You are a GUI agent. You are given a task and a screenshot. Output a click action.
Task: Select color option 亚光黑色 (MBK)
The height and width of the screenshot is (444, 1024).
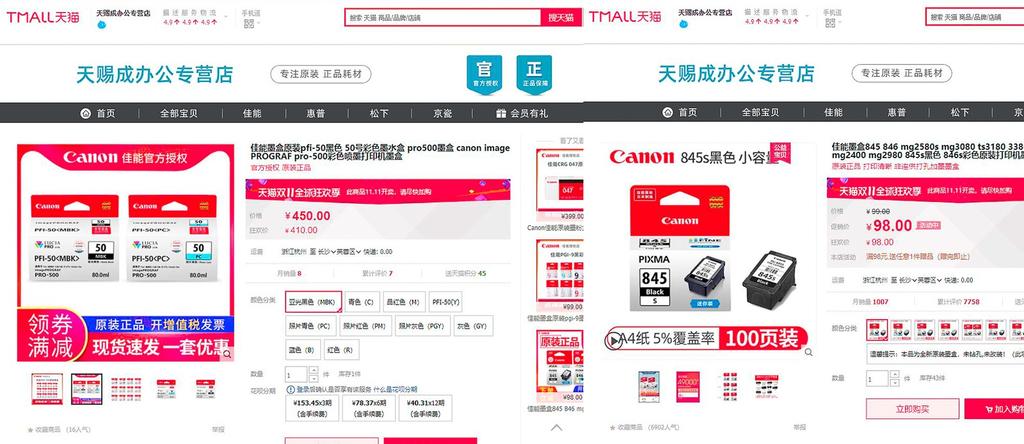pos(313,302)
